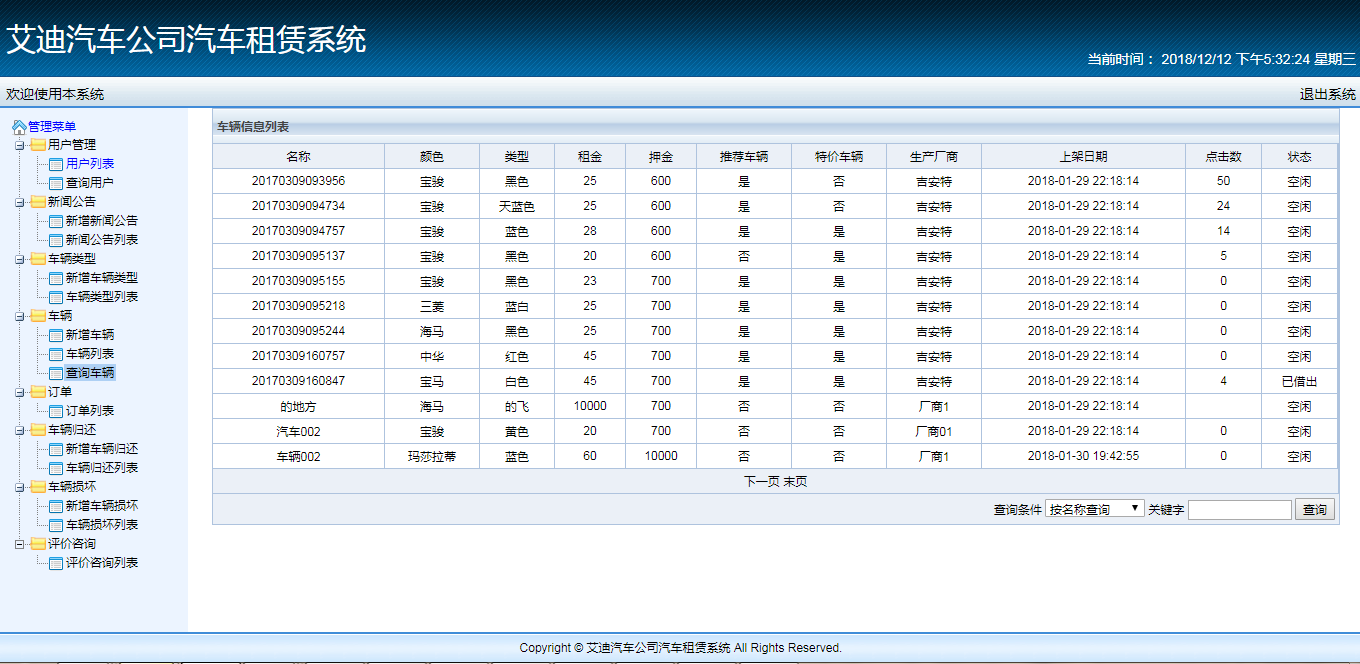Click the 退出系统 logout link

pos(1328,94)
